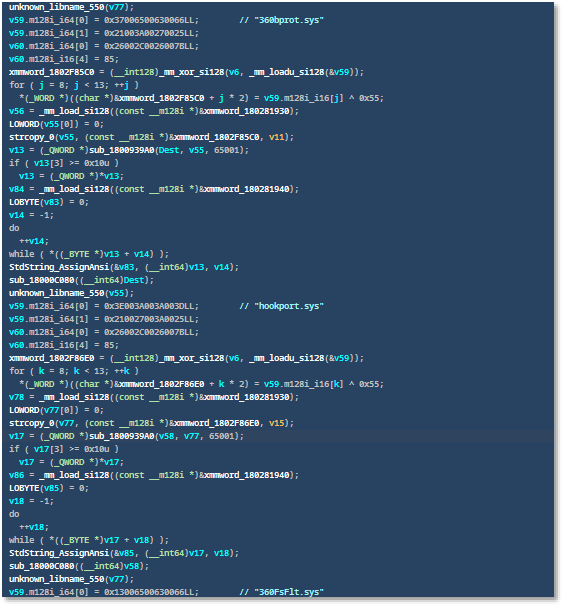This screenshot has width=563, height=605.
Task: Follow sub_1800939A0 on the v13 assignment line
Action: point(122,150)
